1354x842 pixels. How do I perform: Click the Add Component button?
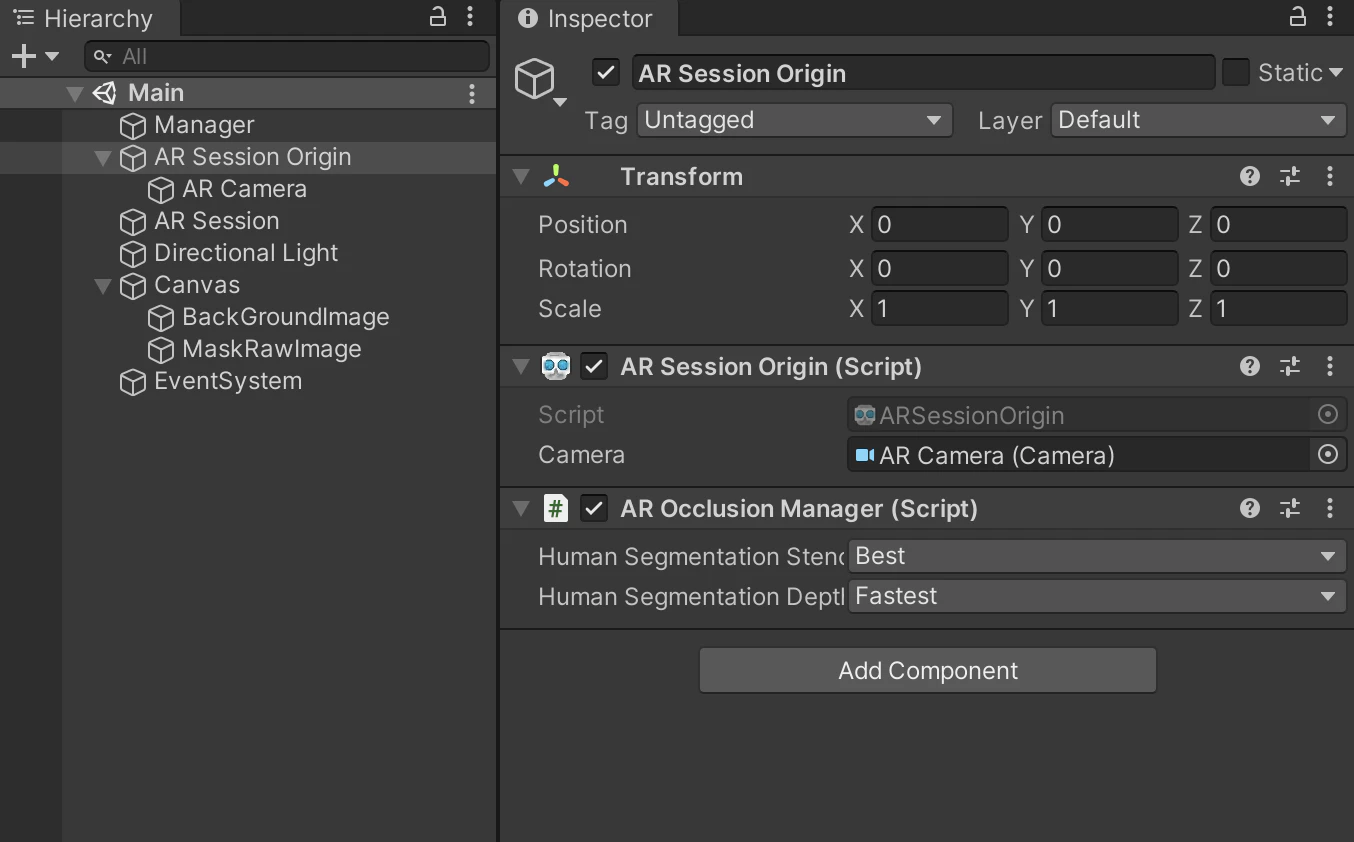pos(928,671)
